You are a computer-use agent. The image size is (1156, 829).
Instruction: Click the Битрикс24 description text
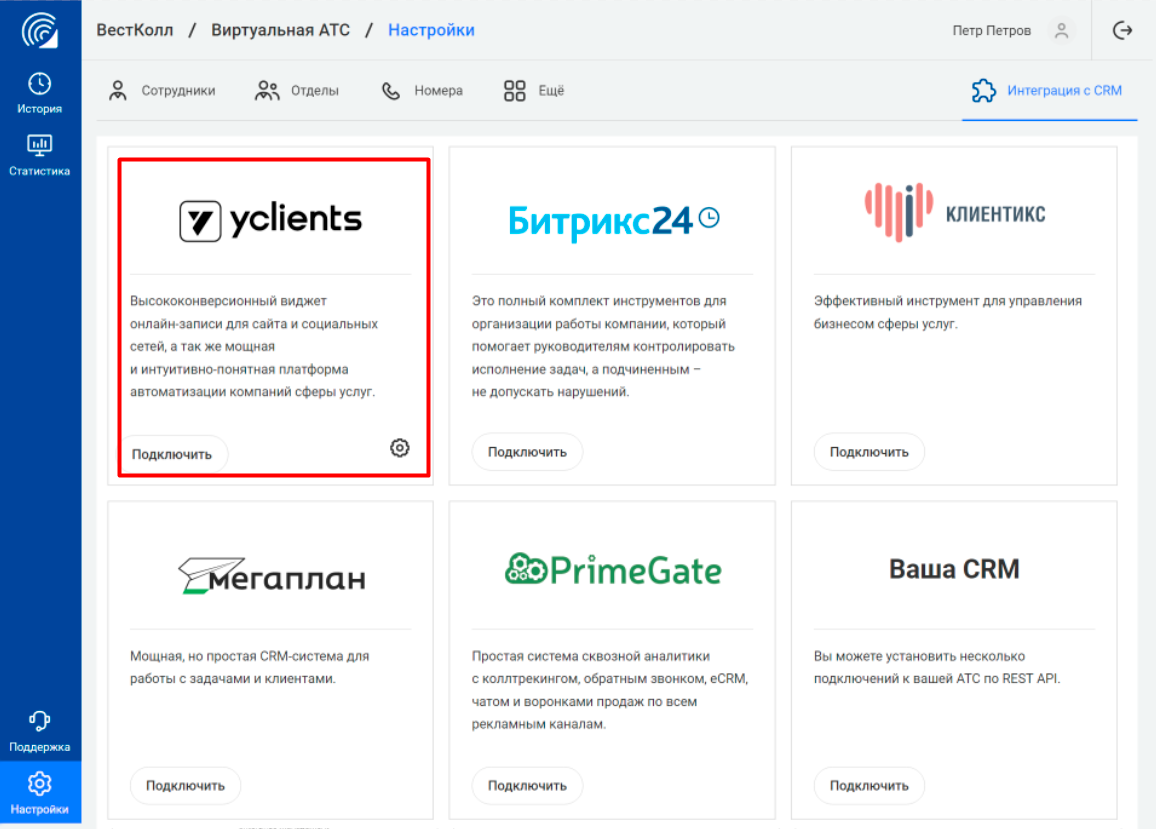coord(603,347)
